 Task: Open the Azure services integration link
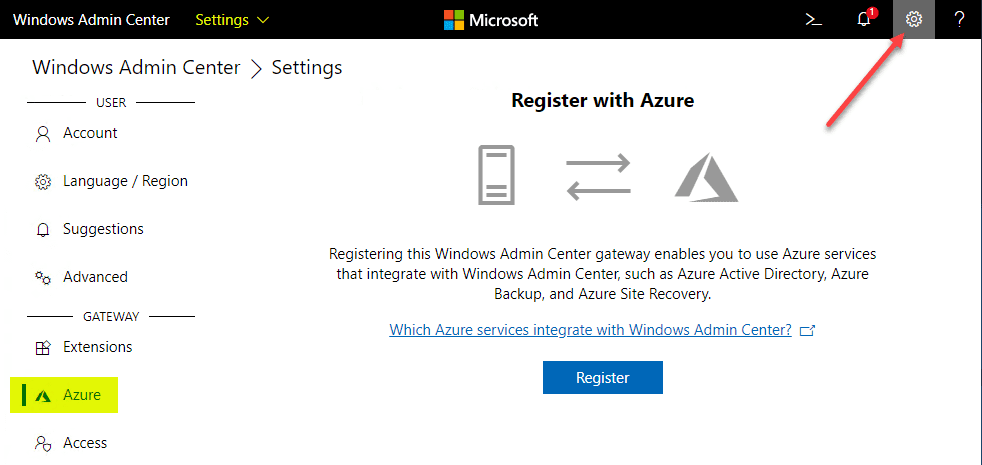[x=590, y=330]
